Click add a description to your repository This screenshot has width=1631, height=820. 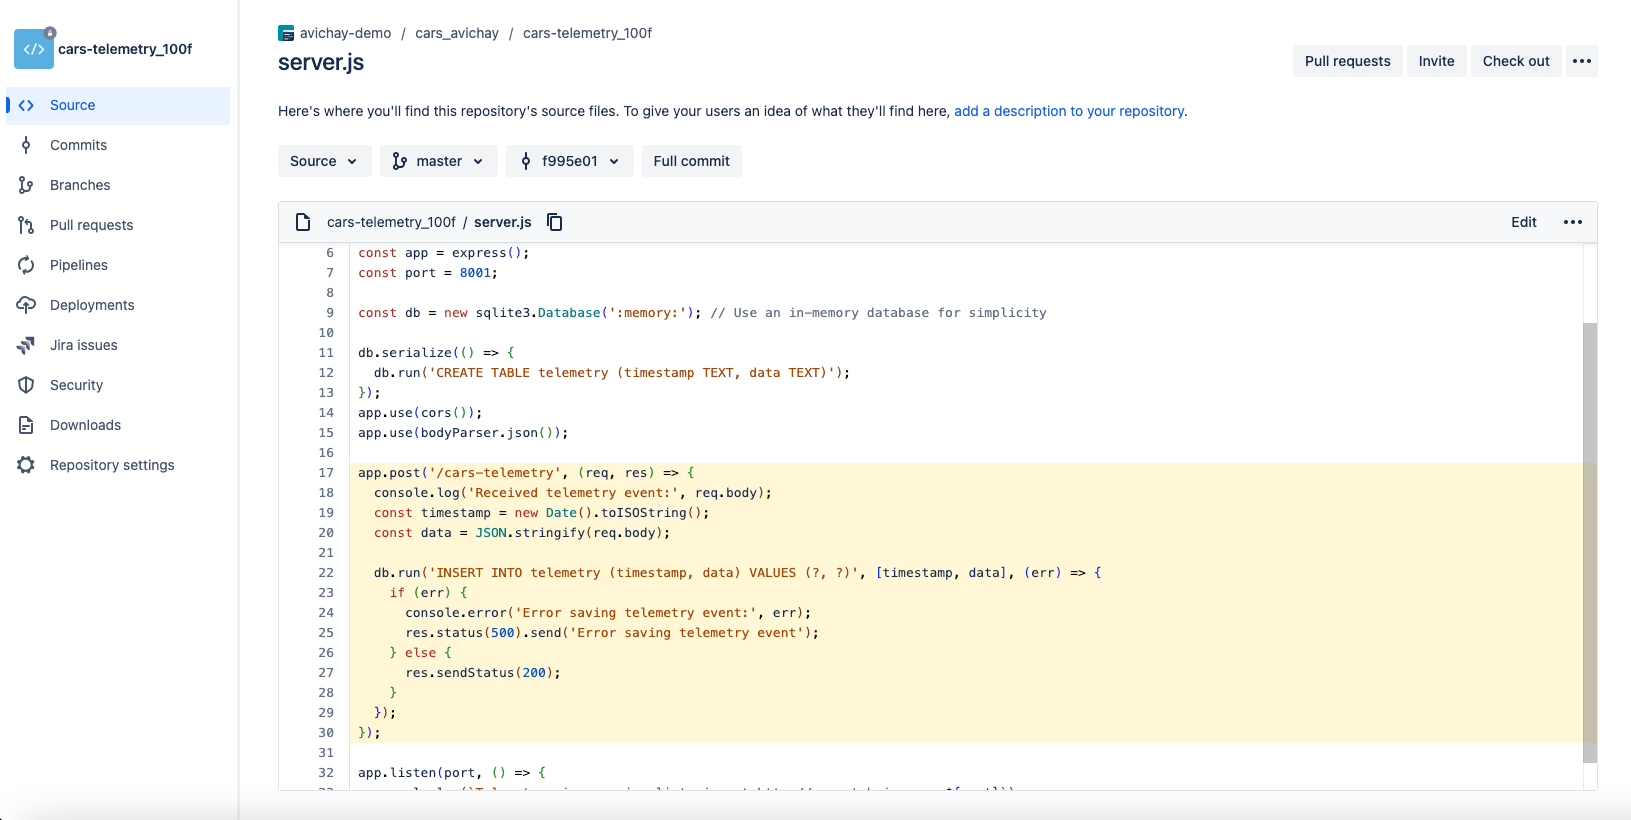1068,111
